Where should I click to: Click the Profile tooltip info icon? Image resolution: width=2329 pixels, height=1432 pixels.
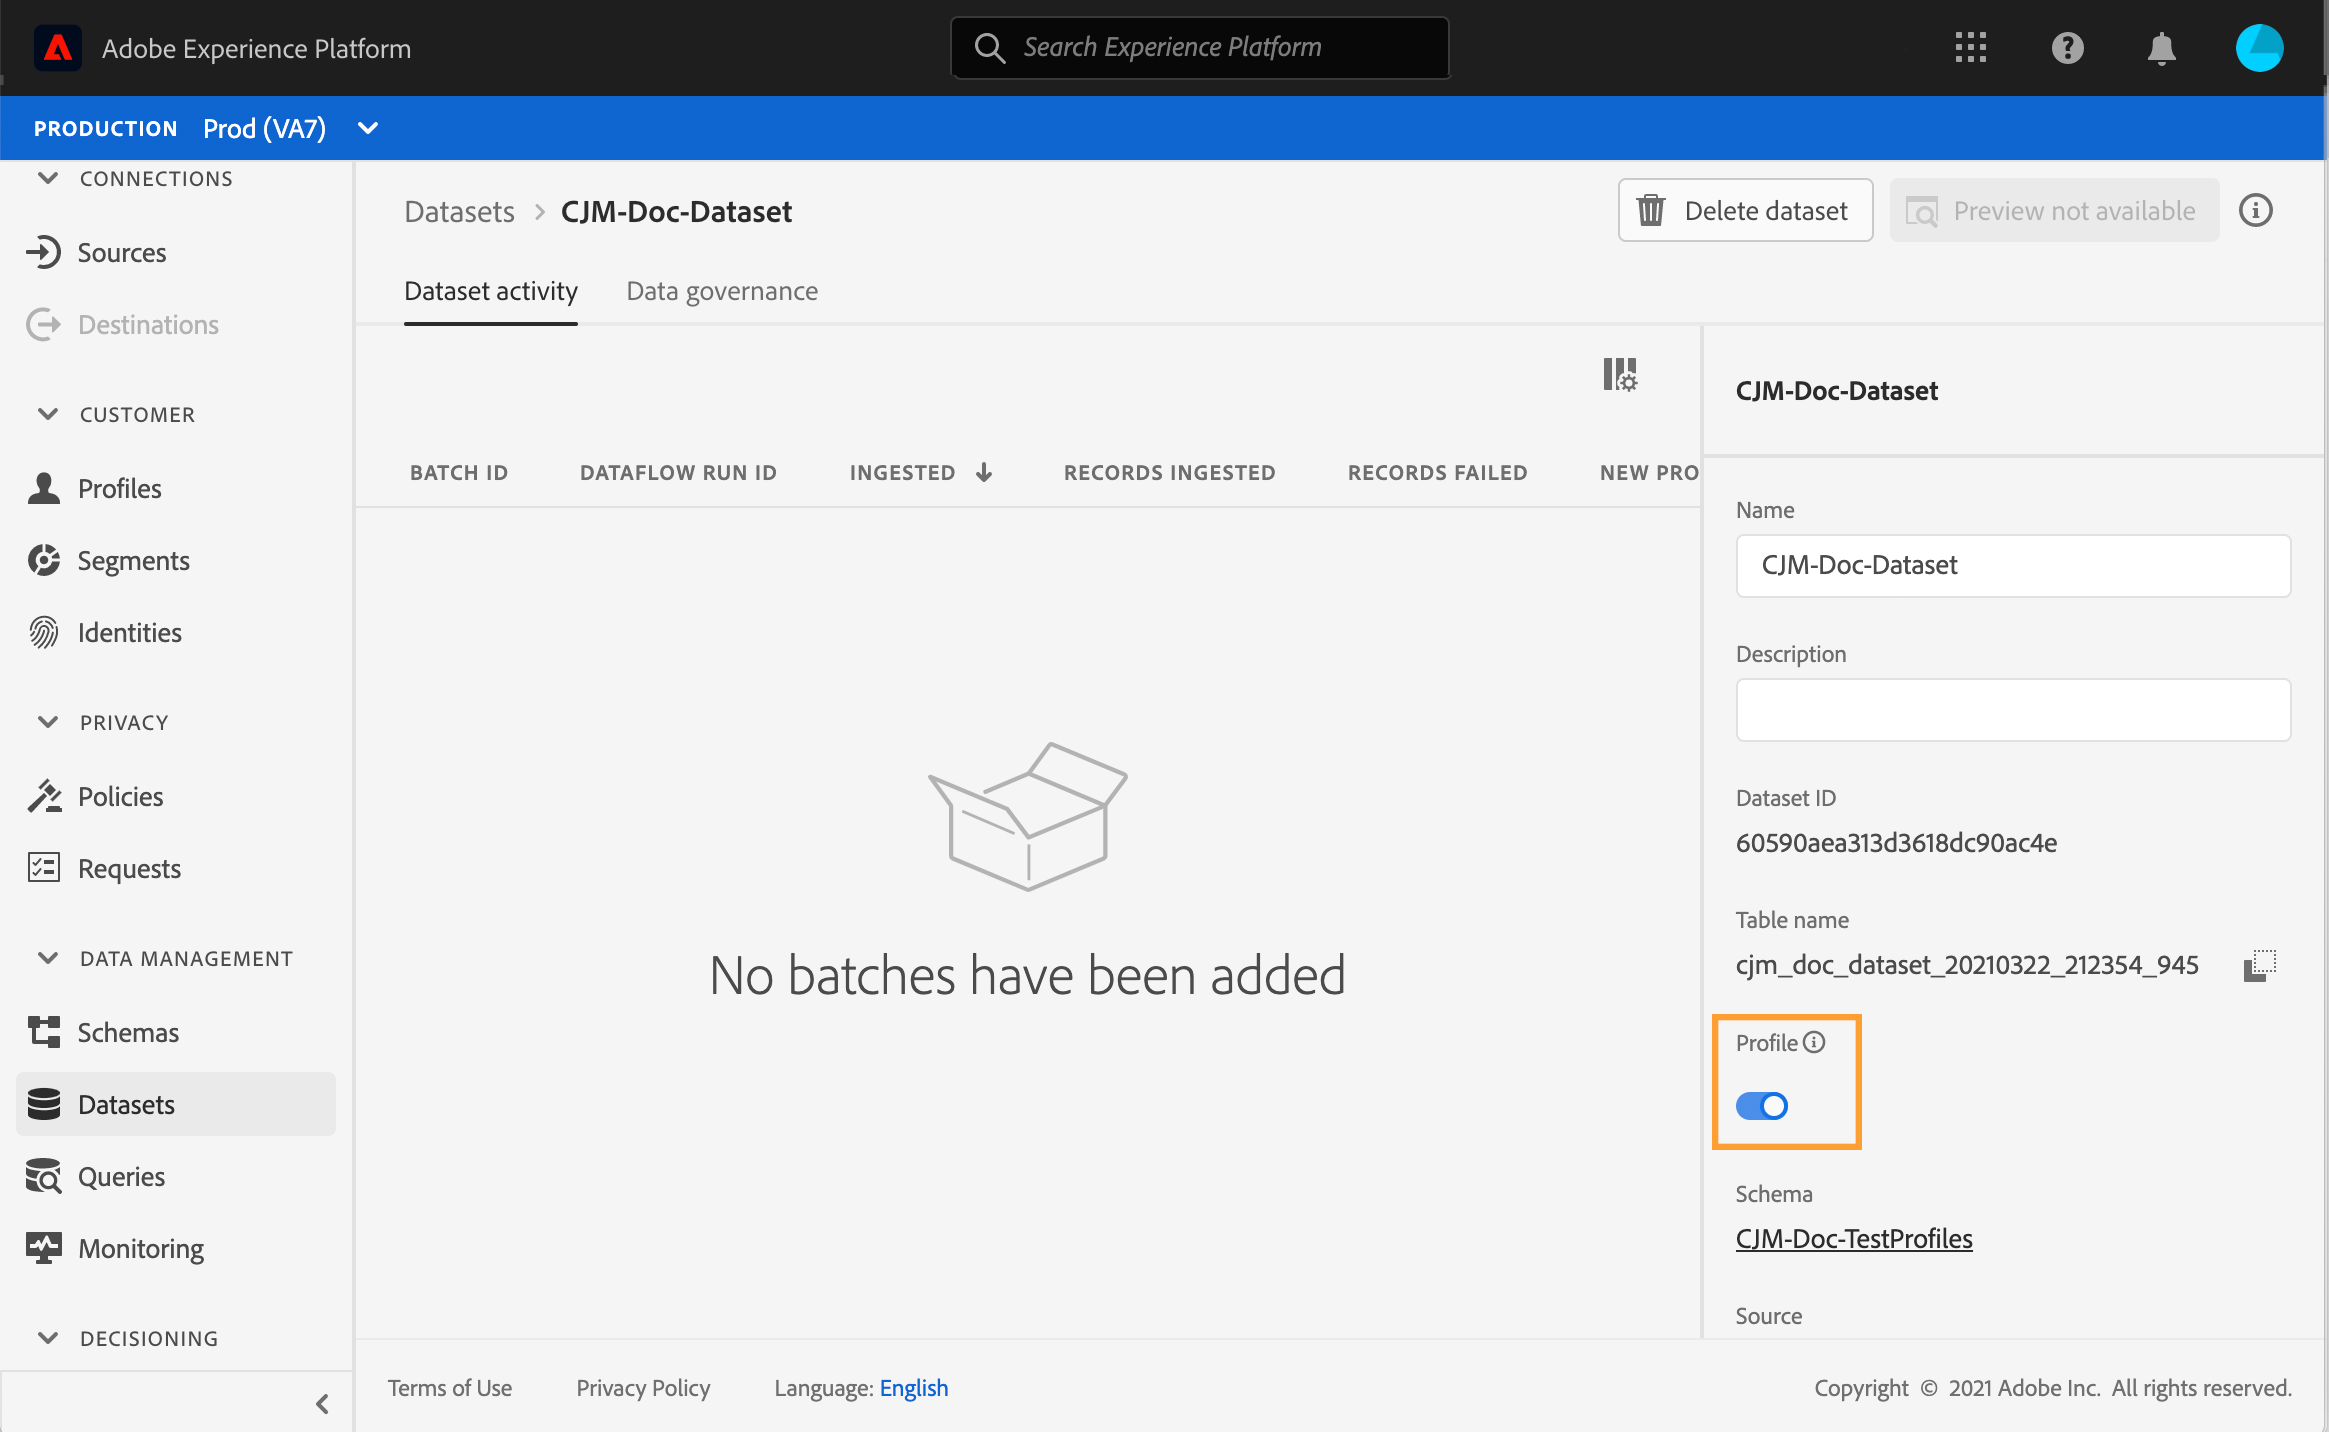[x=1814, y=1042]
